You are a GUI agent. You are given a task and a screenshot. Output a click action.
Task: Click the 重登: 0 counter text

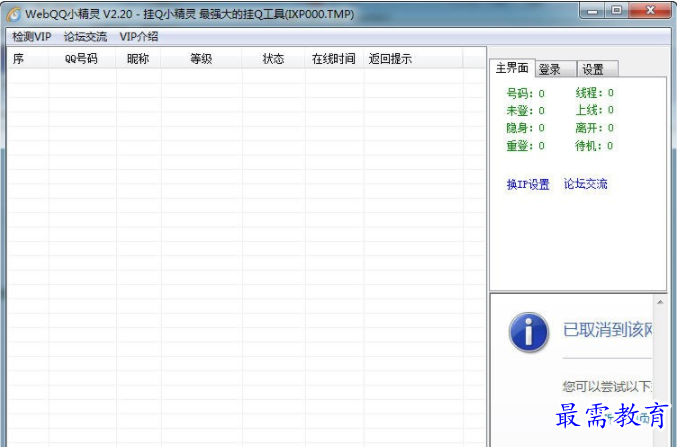525,146
